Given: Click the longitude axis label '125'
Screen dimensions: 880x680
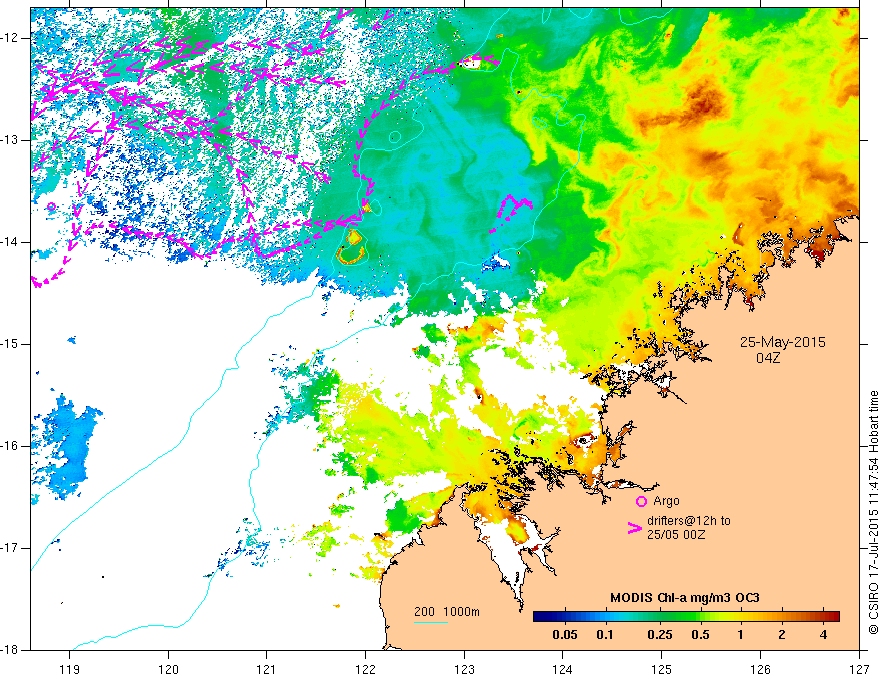Looking at the screenshot, I should click(x=662, y=669).
